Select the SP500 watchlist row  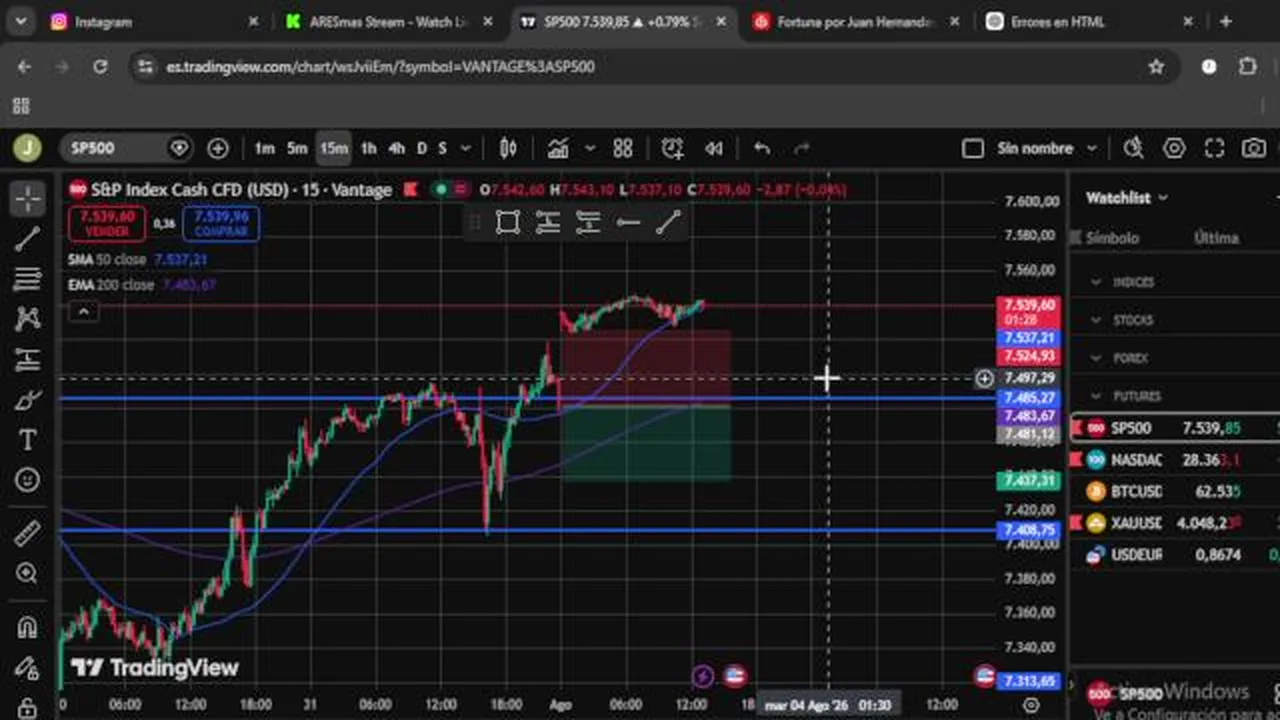(1175, 428)
